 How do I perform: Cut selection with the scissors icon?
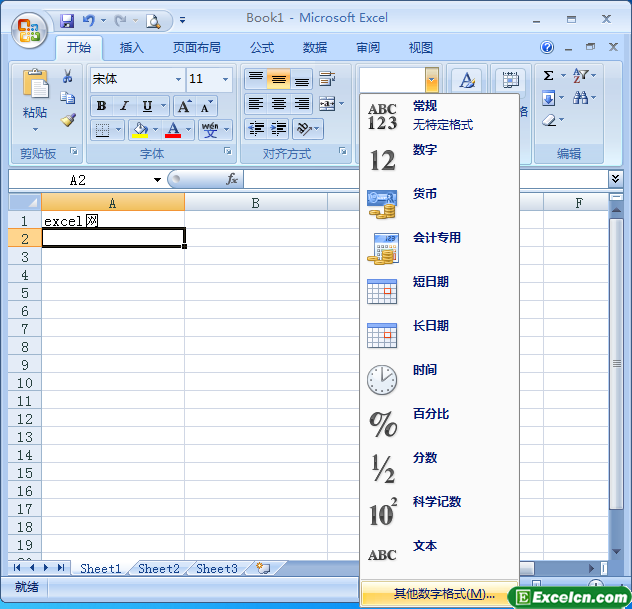coord(67,75)
